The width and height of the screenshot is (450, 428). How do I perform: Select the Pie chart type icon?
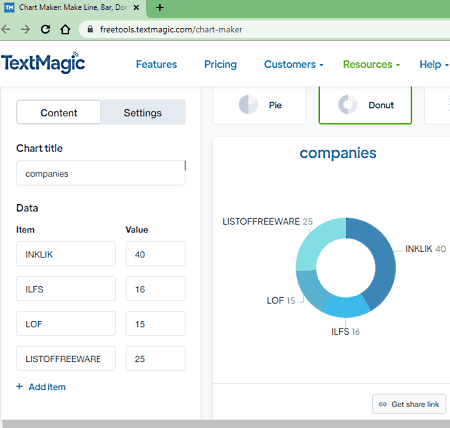[x=248, y=105]
